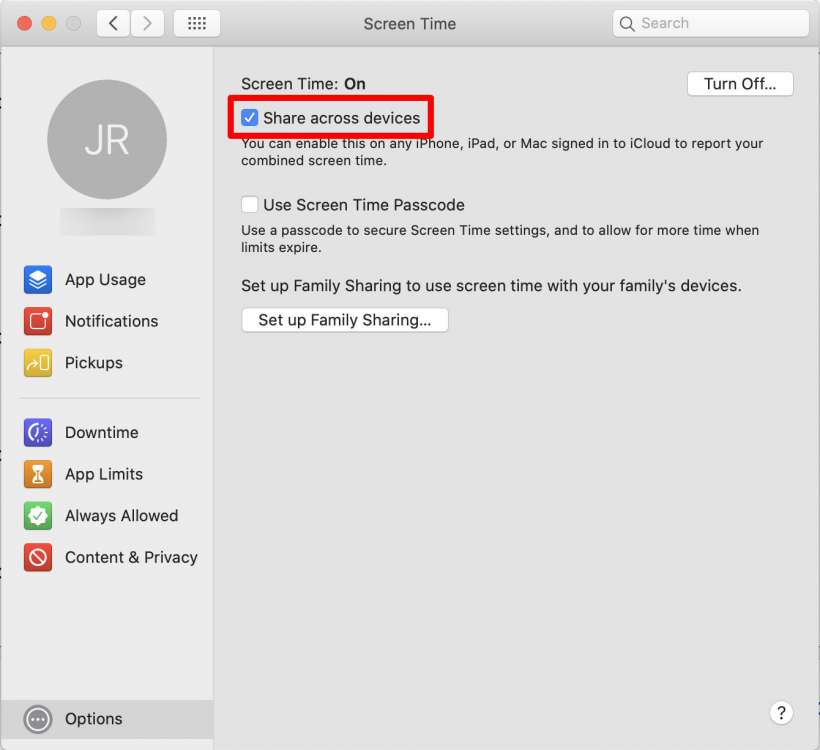Click the Downtime sidebar icon

(38, 433)
